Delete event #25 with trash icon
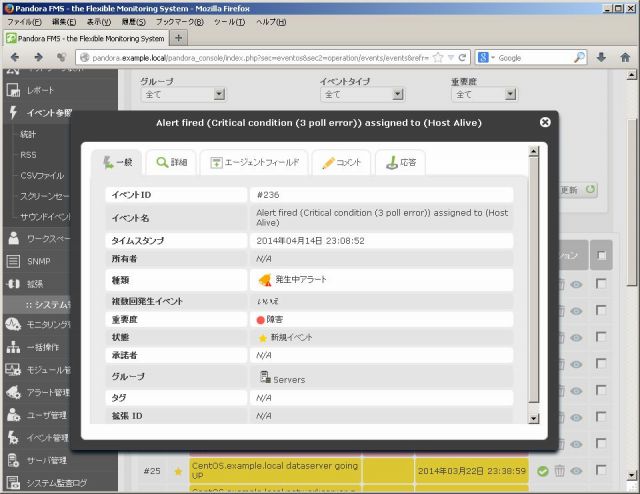 (x=559, y=471)
